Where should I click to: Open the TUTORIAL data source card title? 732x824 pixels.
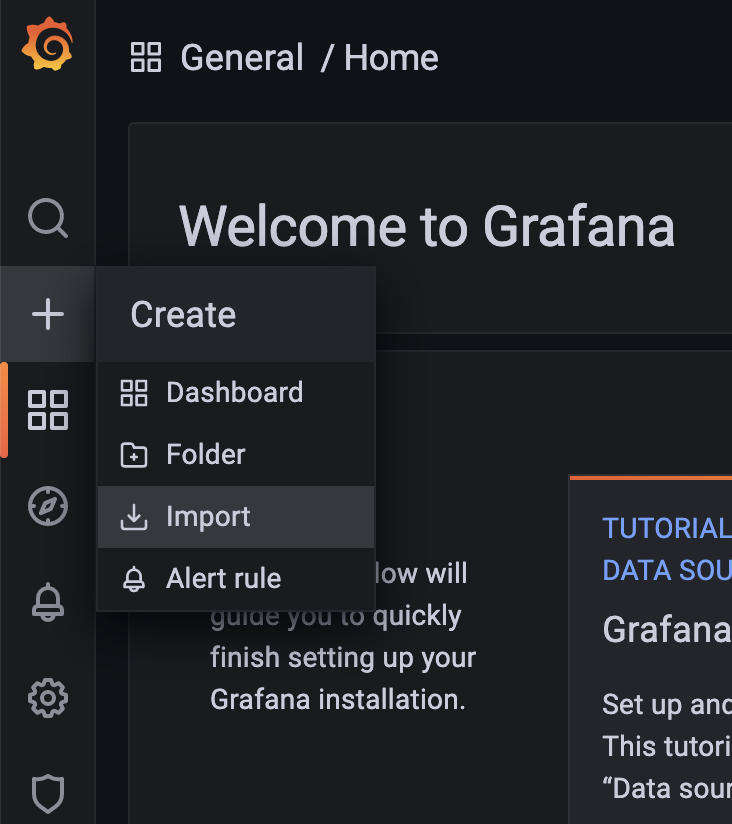click(x=667, y=549)
